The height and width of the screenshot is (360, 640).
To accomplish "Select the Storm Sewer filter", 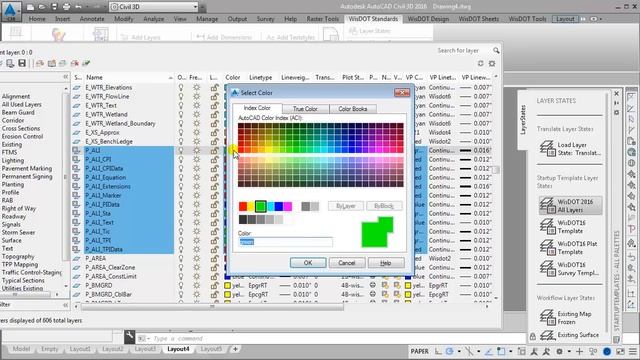I will tap(18, 232).
